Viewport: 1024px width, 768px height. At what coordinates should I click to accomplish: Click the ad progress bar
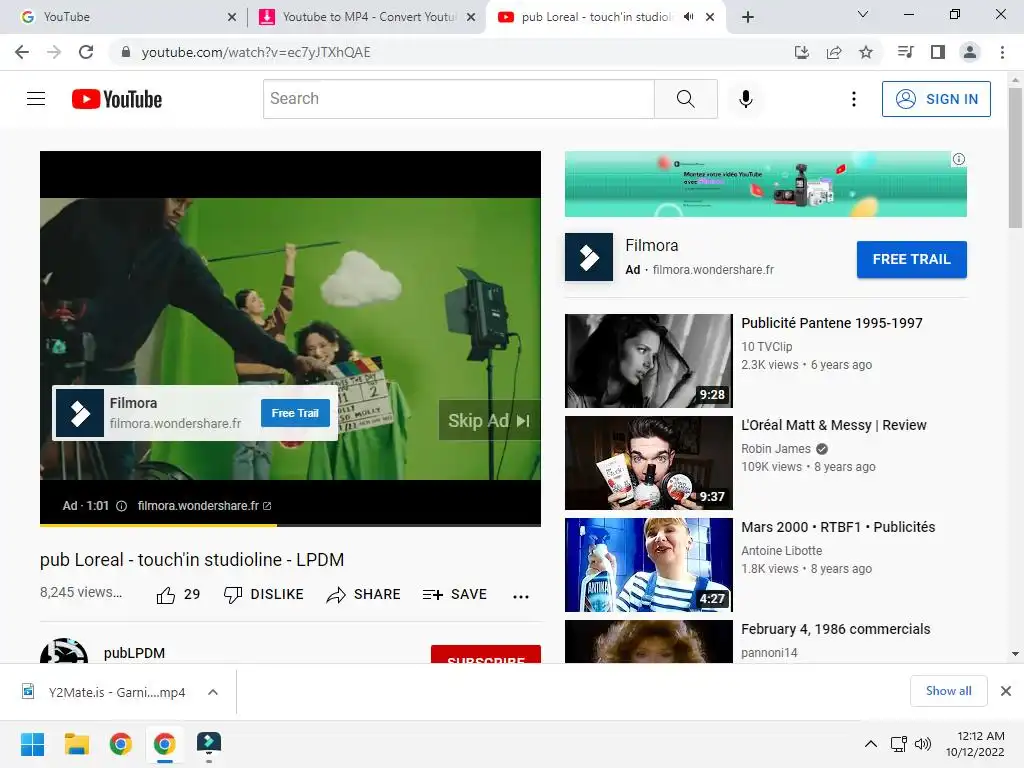(x=290, y=524)
